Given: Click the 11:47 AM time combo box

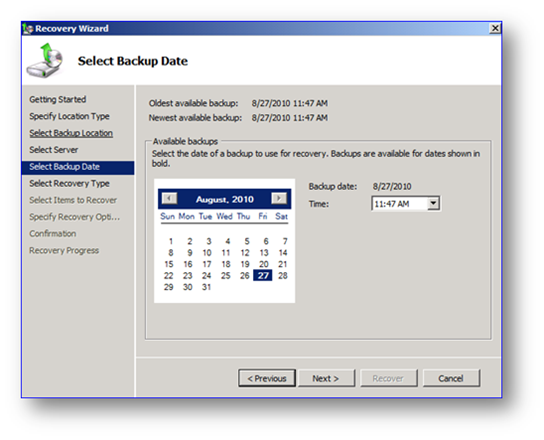Looking at the screenshot, I should 406,204.
